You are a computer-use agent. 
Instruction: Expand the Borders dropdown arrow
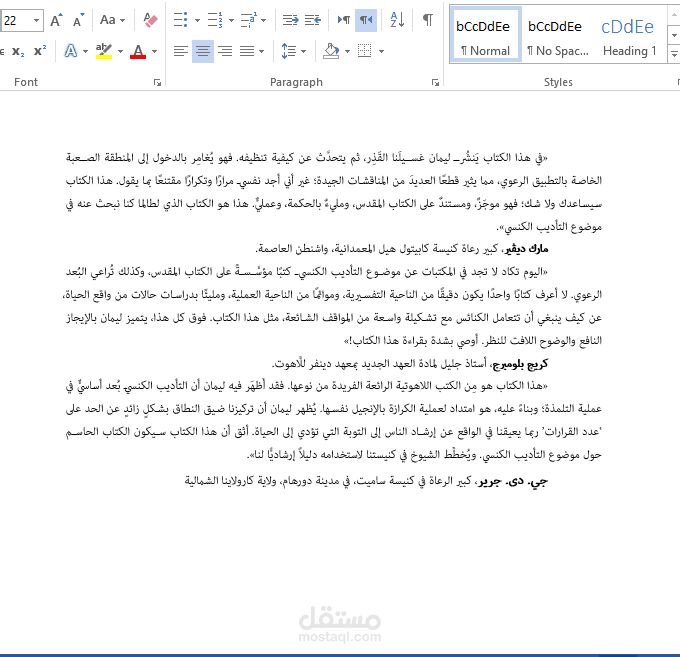(x=381, y=52)
